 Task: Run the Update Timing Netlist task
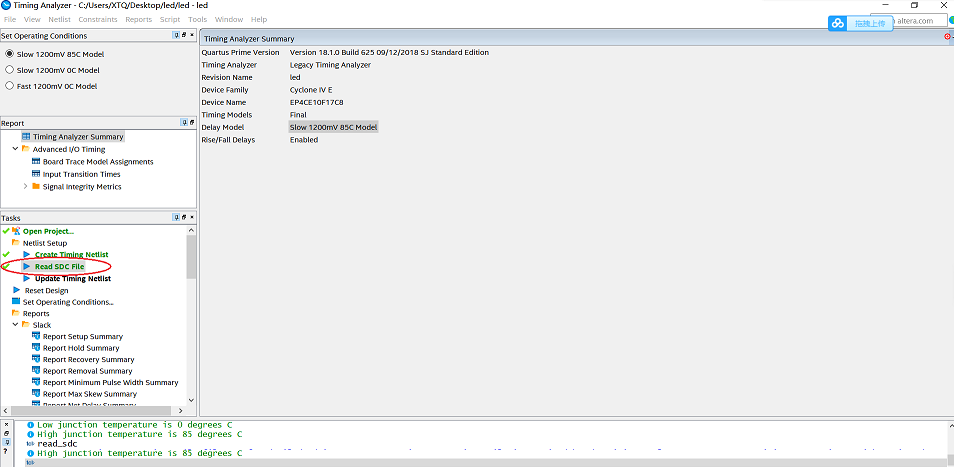coord(73,278)
